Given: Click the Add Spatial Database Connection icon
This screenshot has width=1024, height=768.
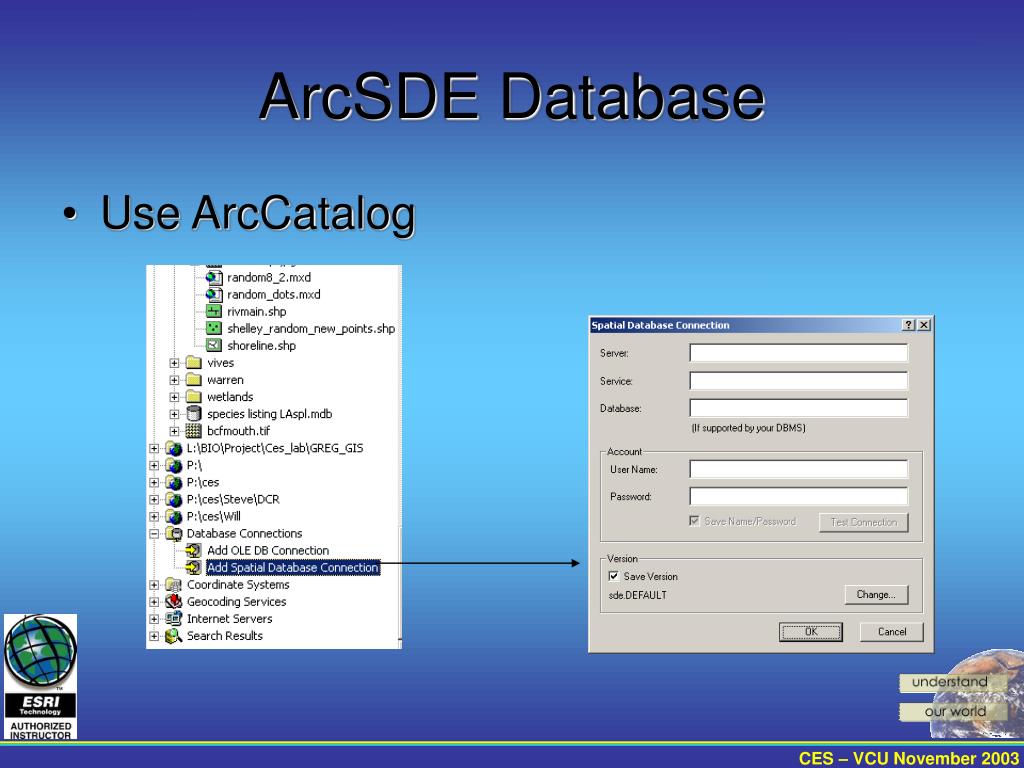Looking at the screenshot, I should 193,568.
